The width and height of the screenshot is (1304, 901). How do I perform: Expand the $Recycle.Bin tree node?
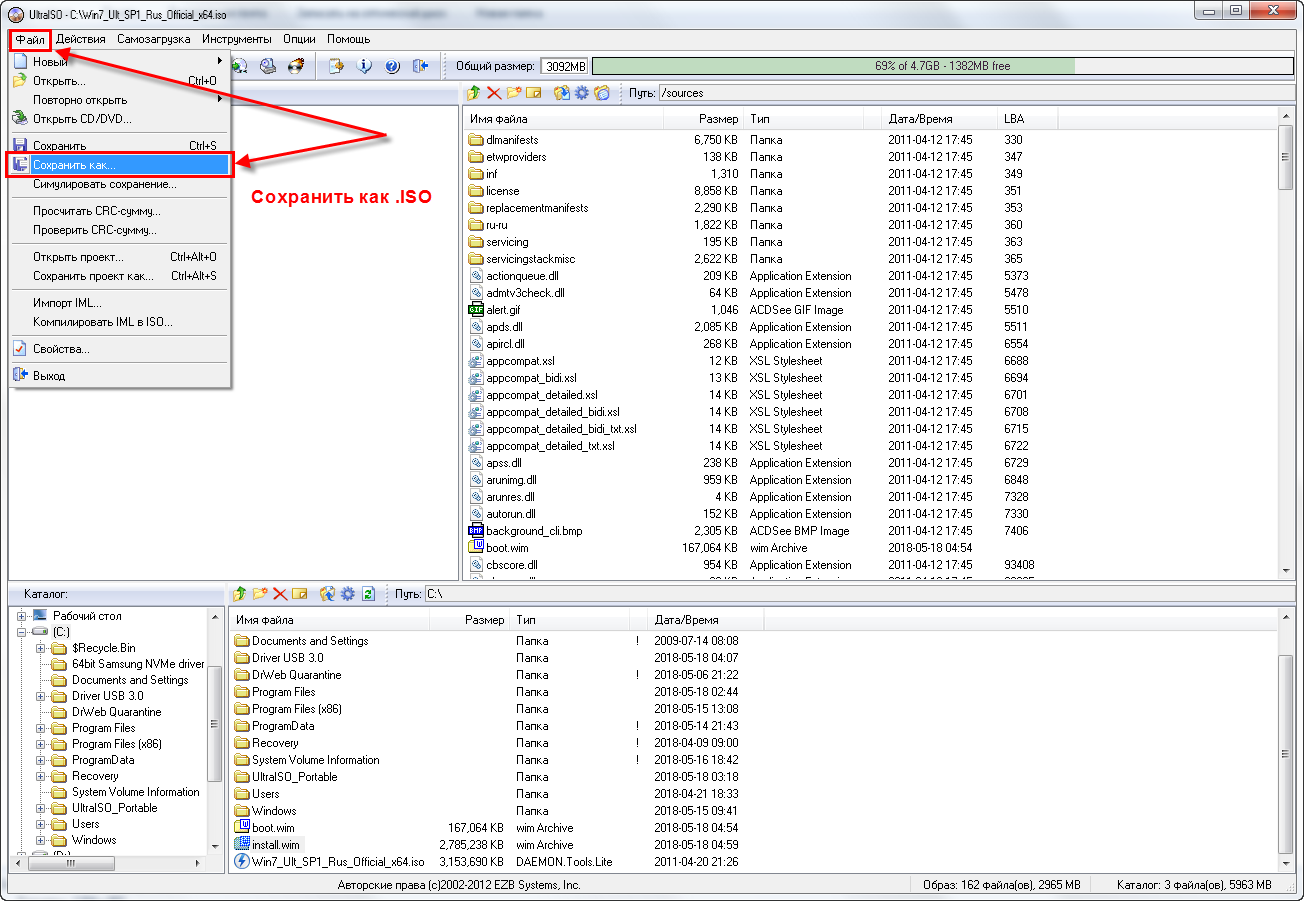click(41, 648)
